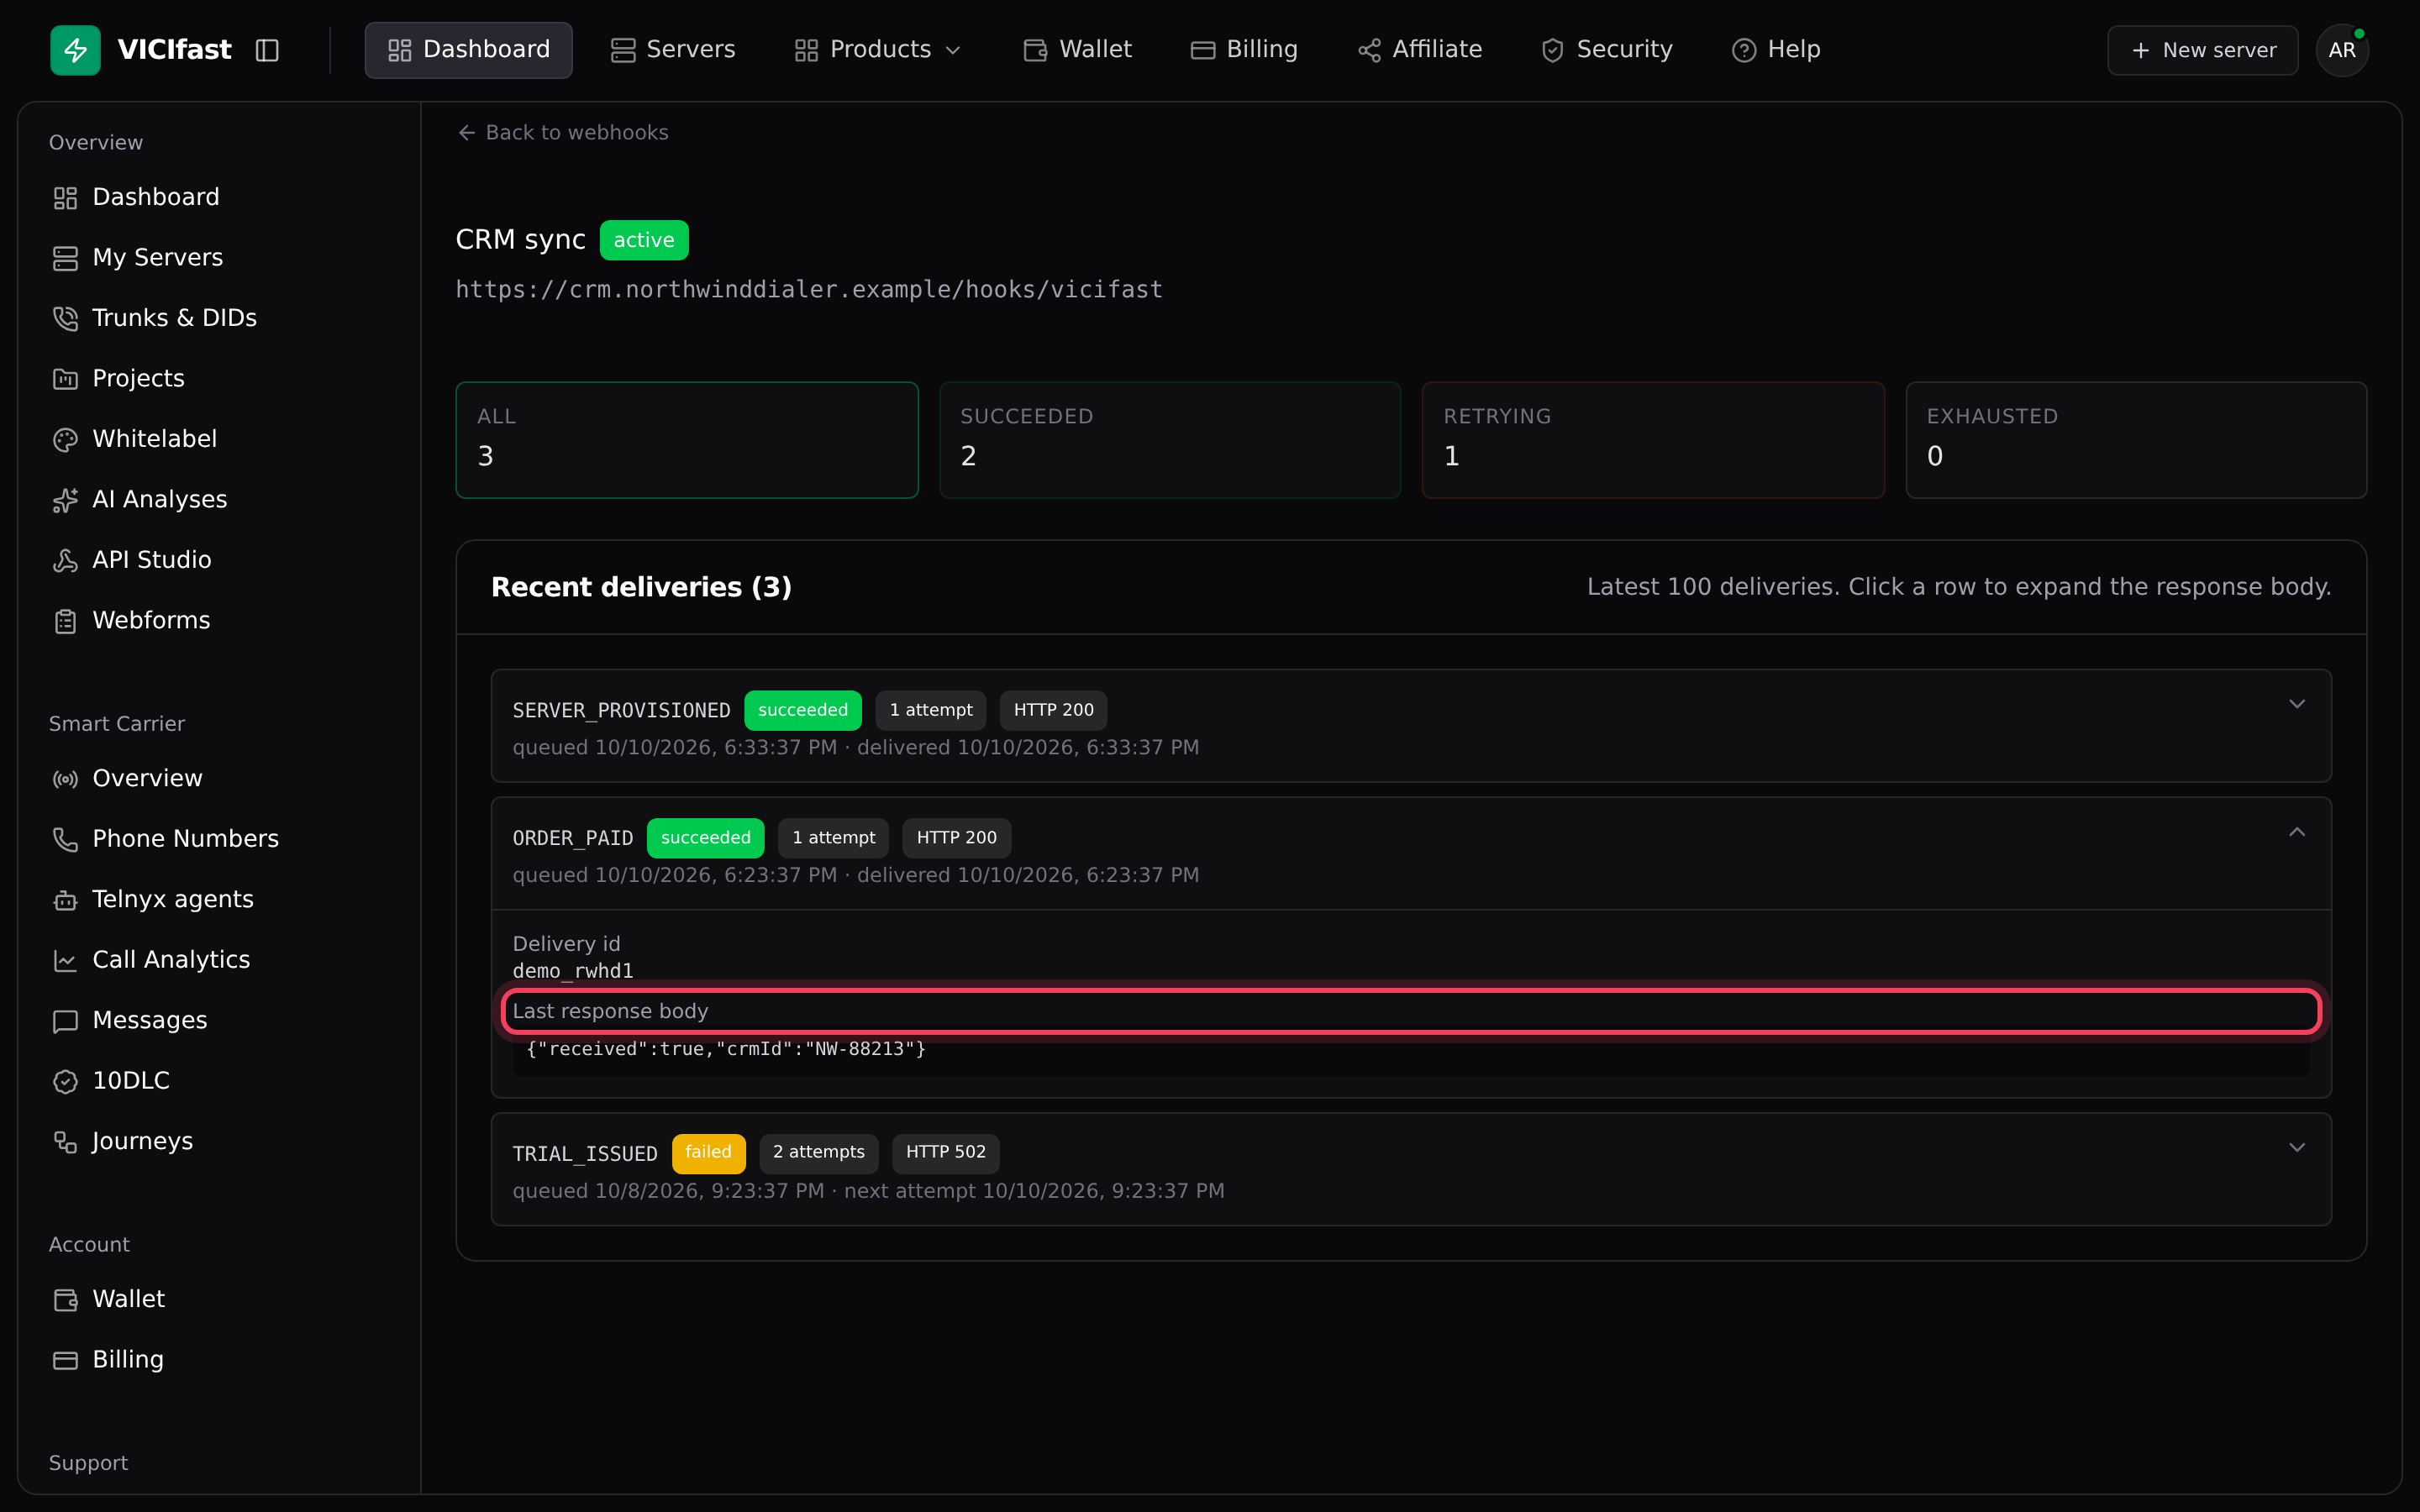Click the API Studio webhook icon
Viewport: 2420px width, 1512px height.
(65, 561)
